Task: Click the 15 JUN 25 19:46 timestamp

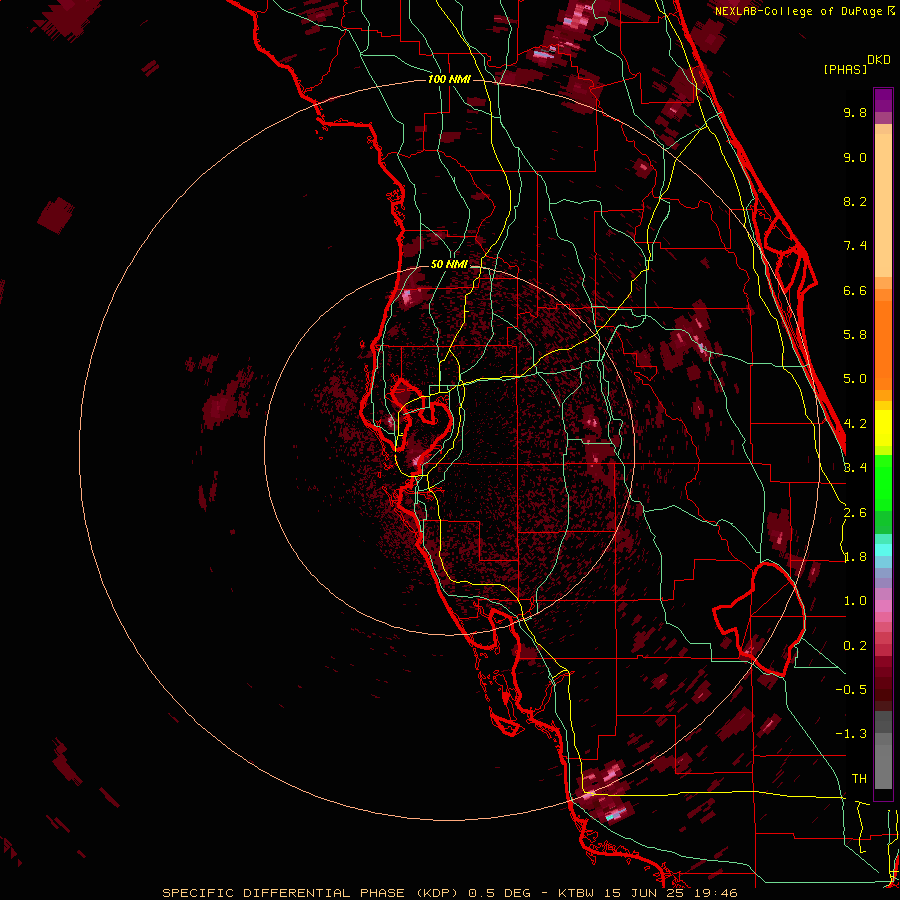Action: tap(670, 893)
